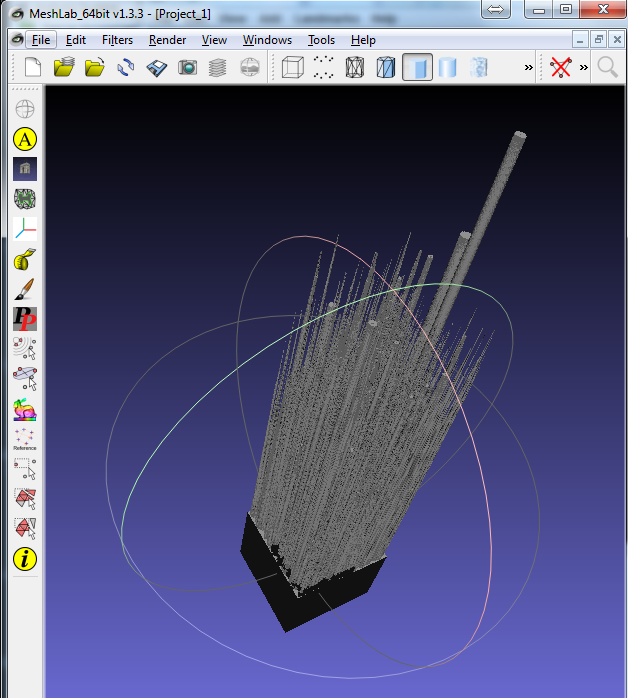Select the Reference scene tool
The width and height of the screenshot is (628, 698).
coord(25,439)
